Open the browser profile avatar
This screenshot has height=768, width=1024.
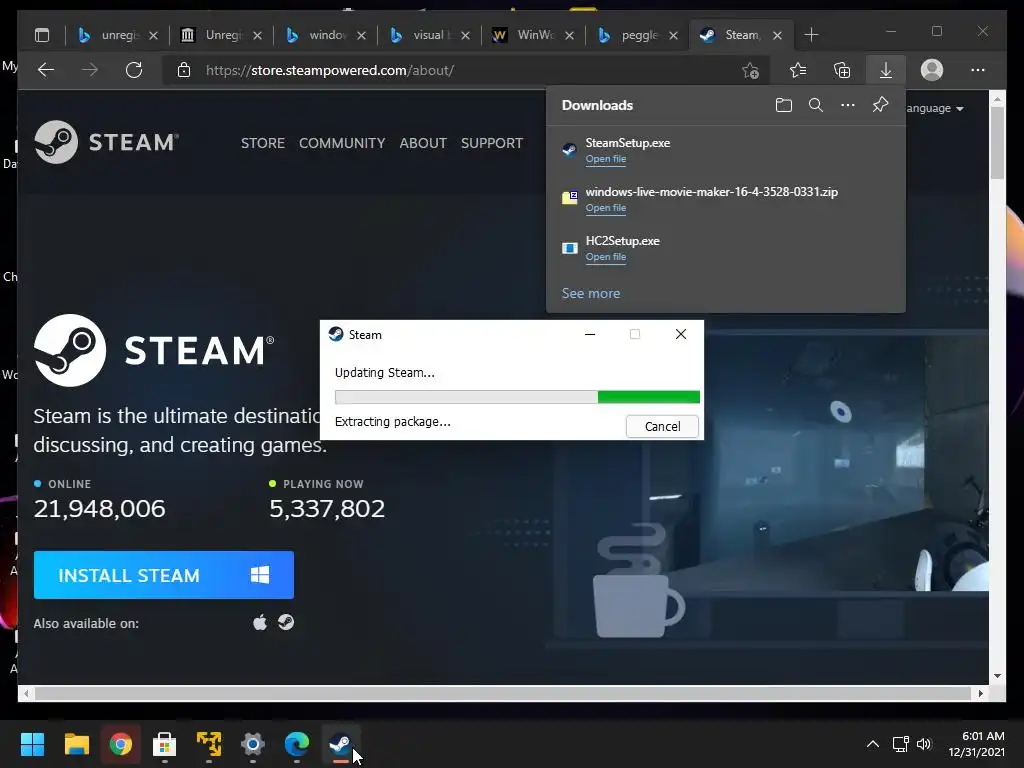coord(932,70)
